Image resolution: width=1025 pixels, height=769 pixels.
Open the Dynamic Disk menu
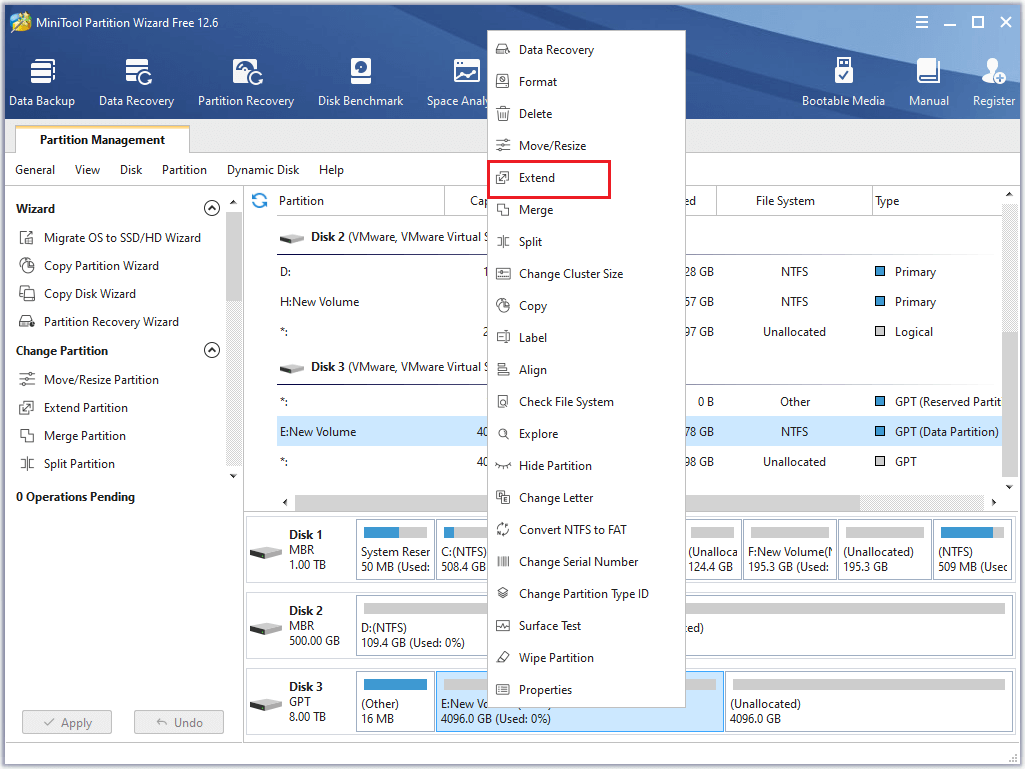tap(263, 170)
